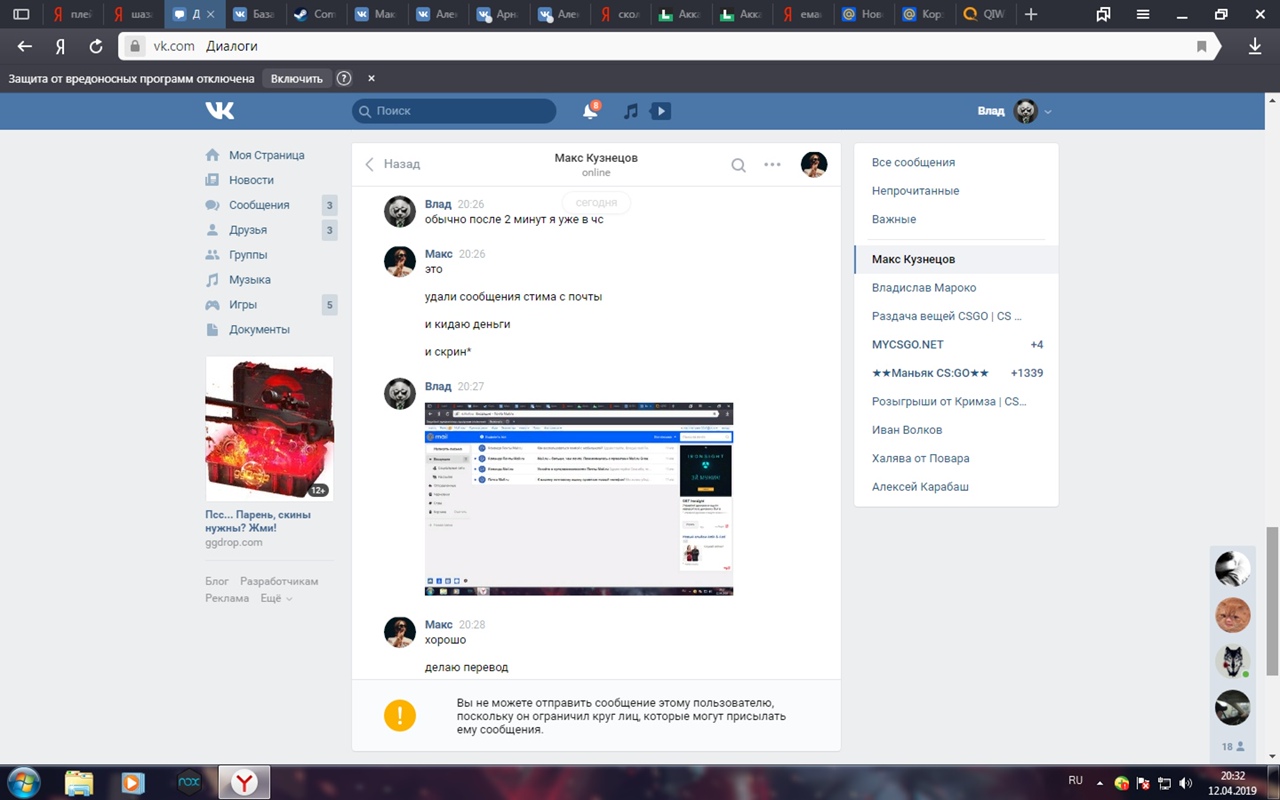Open the screenshot image sent by Влад
Viewport: 1280px width, 800px height.
(579, 498)
